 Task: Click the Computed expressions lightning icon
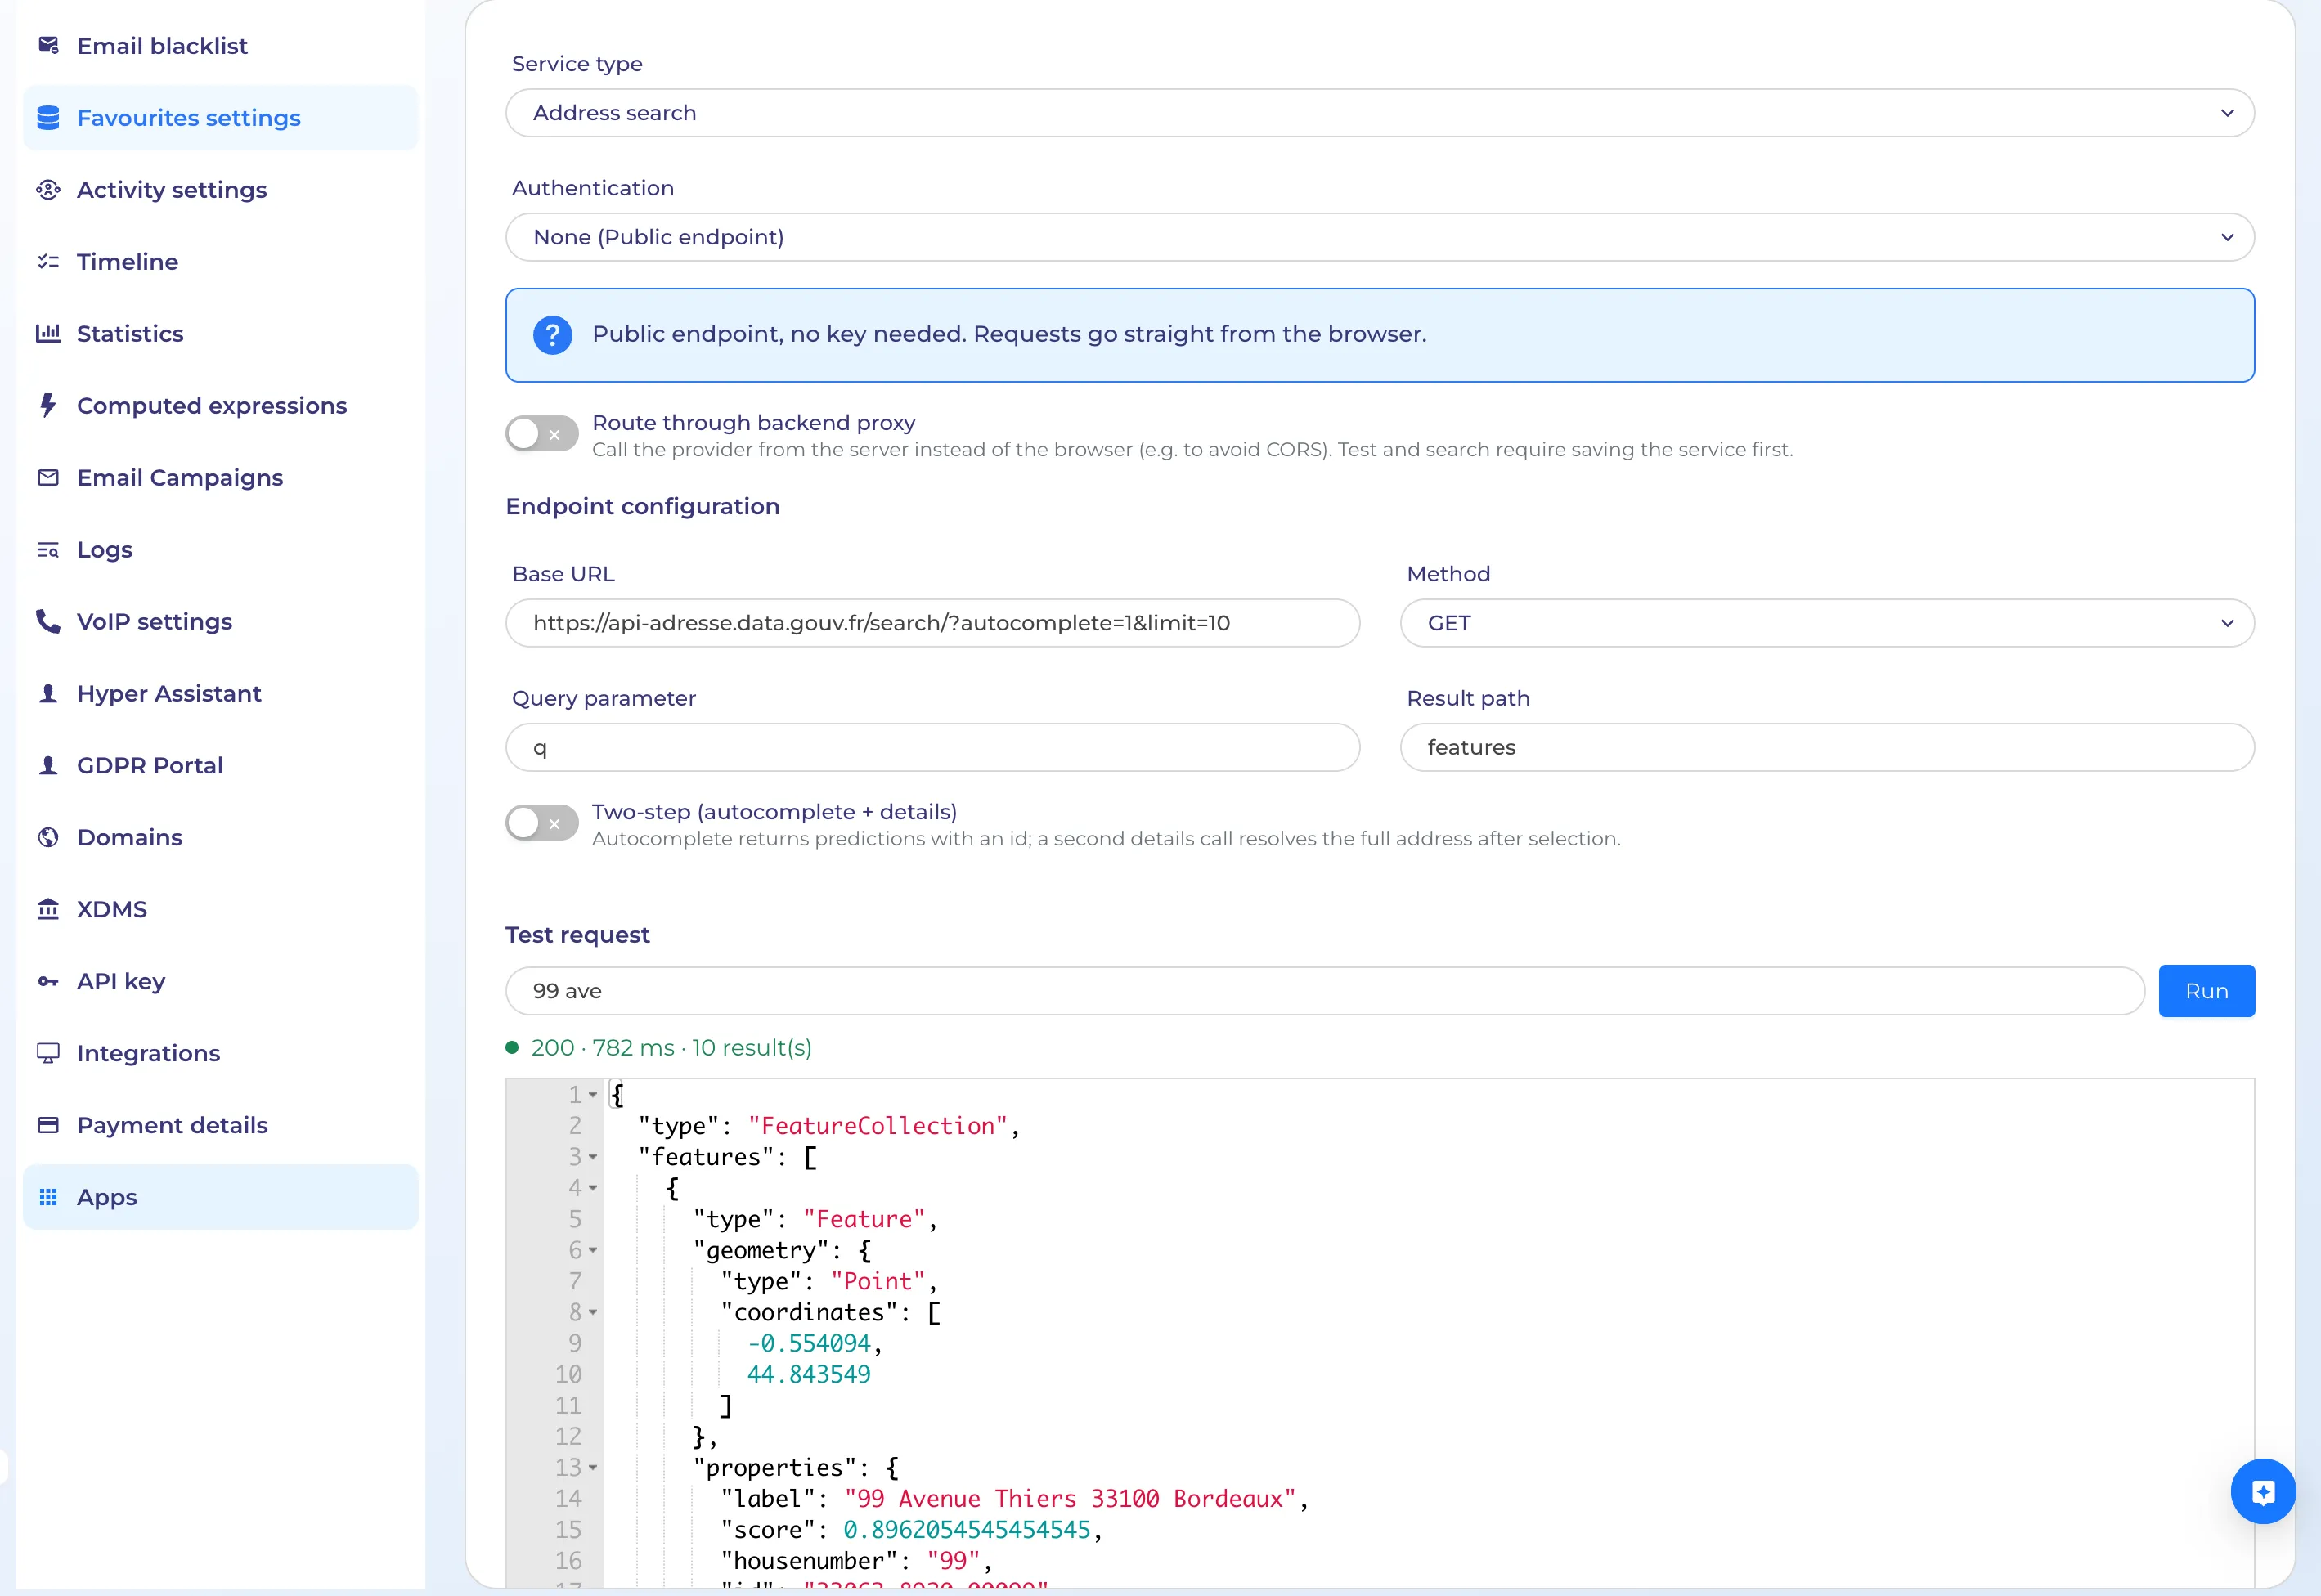point(48,405)
